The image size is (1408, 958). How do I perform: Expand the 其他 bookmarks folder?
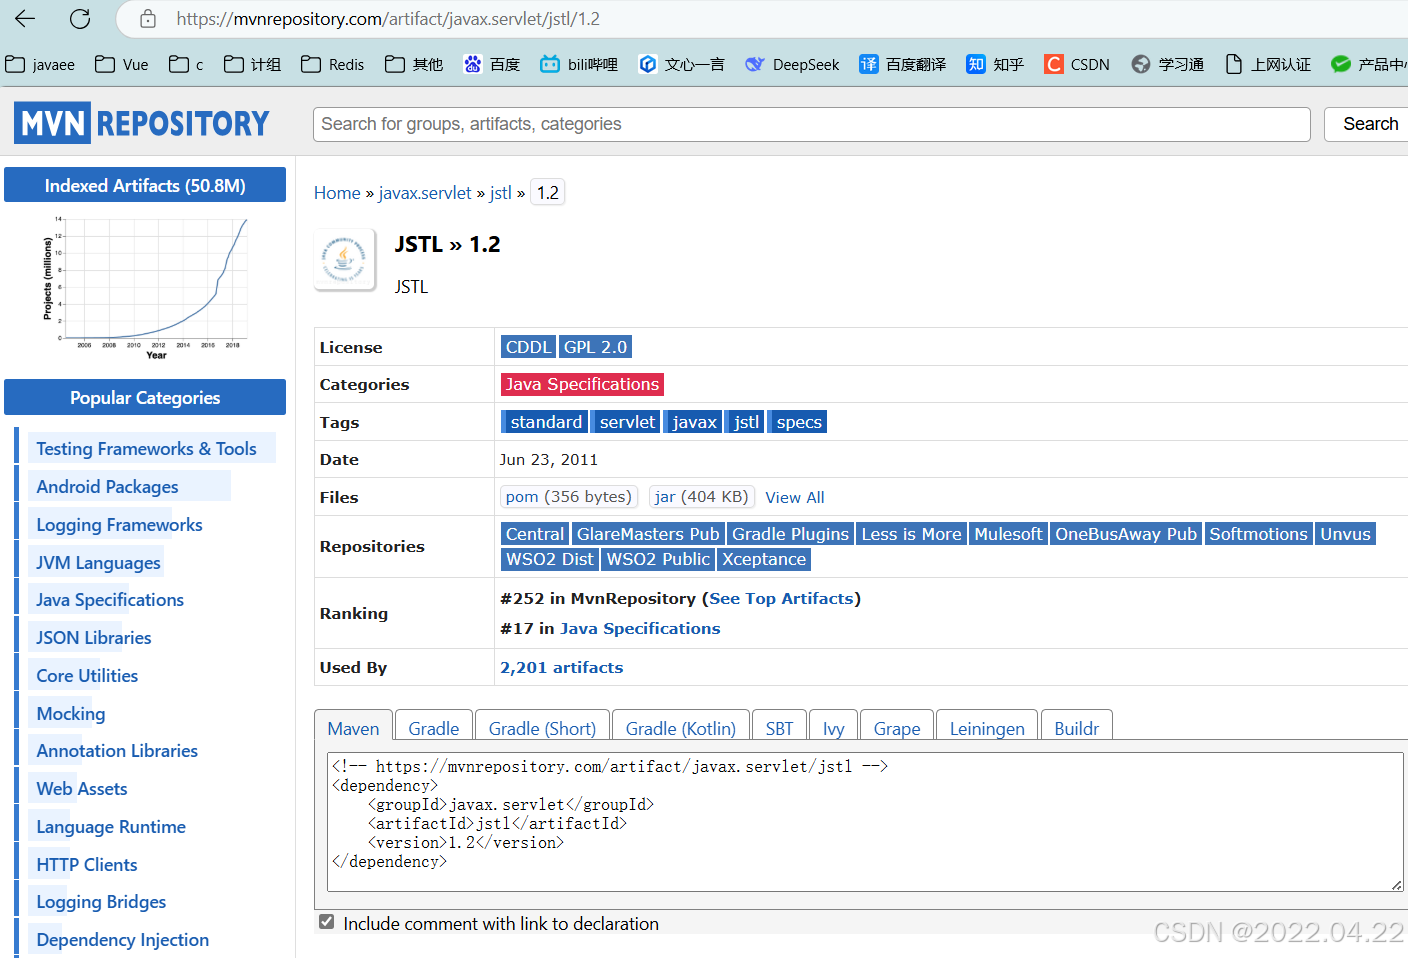pyautogui.click(x=413, y=63)
